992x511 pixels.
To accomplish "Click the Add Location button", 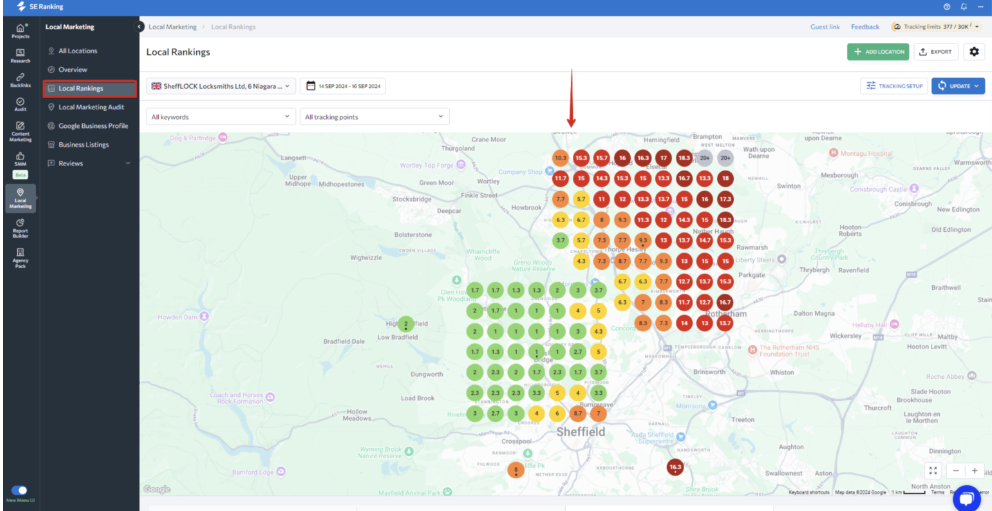I will point(877,52).
